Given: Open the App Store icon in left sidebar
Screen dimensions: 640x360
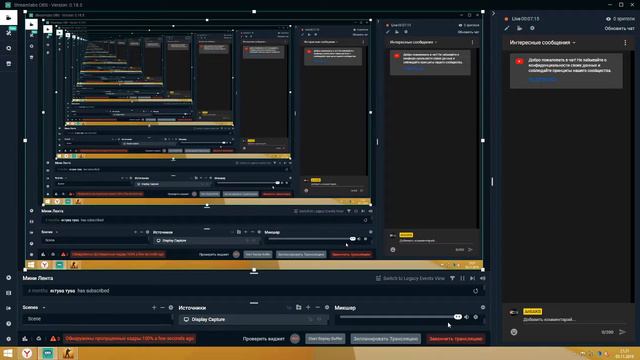Looking at the screenshot, I should [9, 64].
